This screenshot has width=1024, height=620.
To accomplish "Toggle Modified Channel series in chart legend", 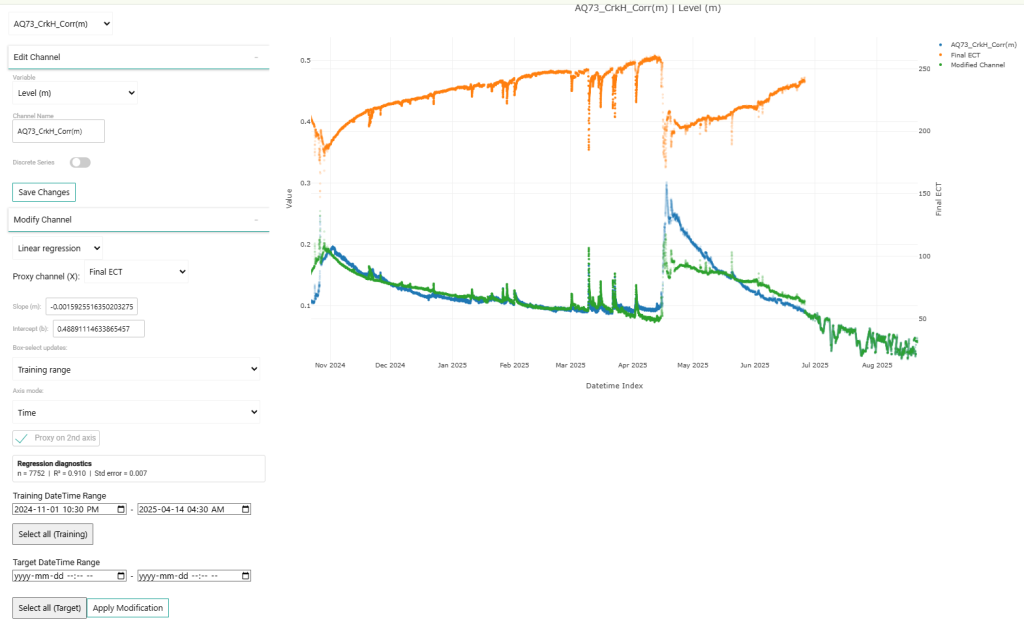I will pyautogui.click(x=976, y=65).
